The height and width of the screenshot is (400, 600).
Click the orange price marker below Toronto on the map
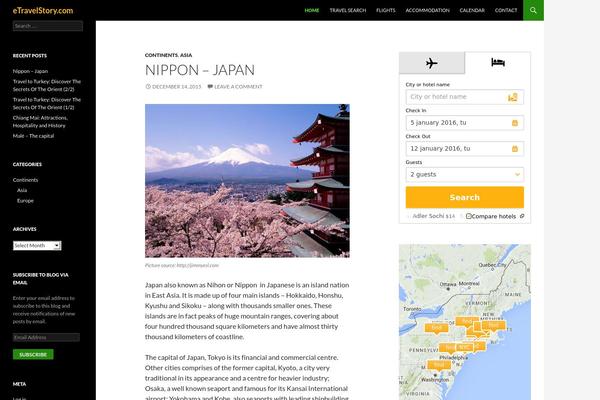point(436,328)
